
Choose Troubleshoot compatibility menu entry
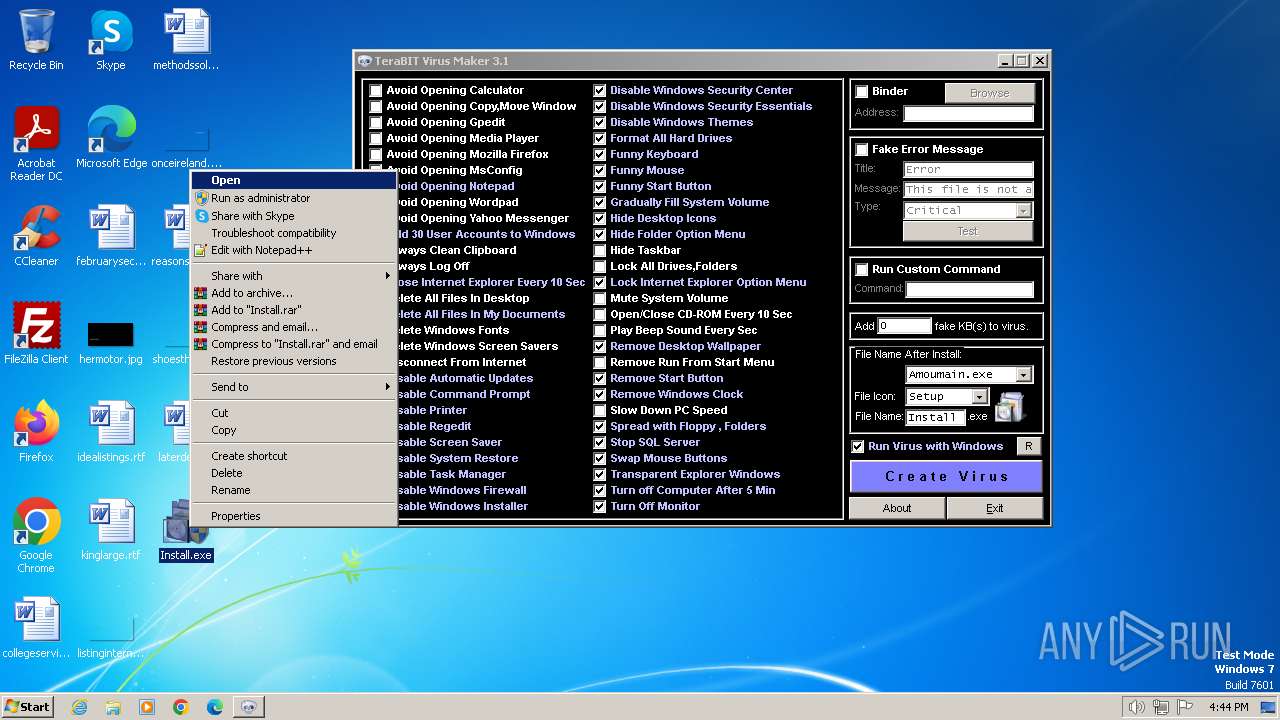coord(294,233)
